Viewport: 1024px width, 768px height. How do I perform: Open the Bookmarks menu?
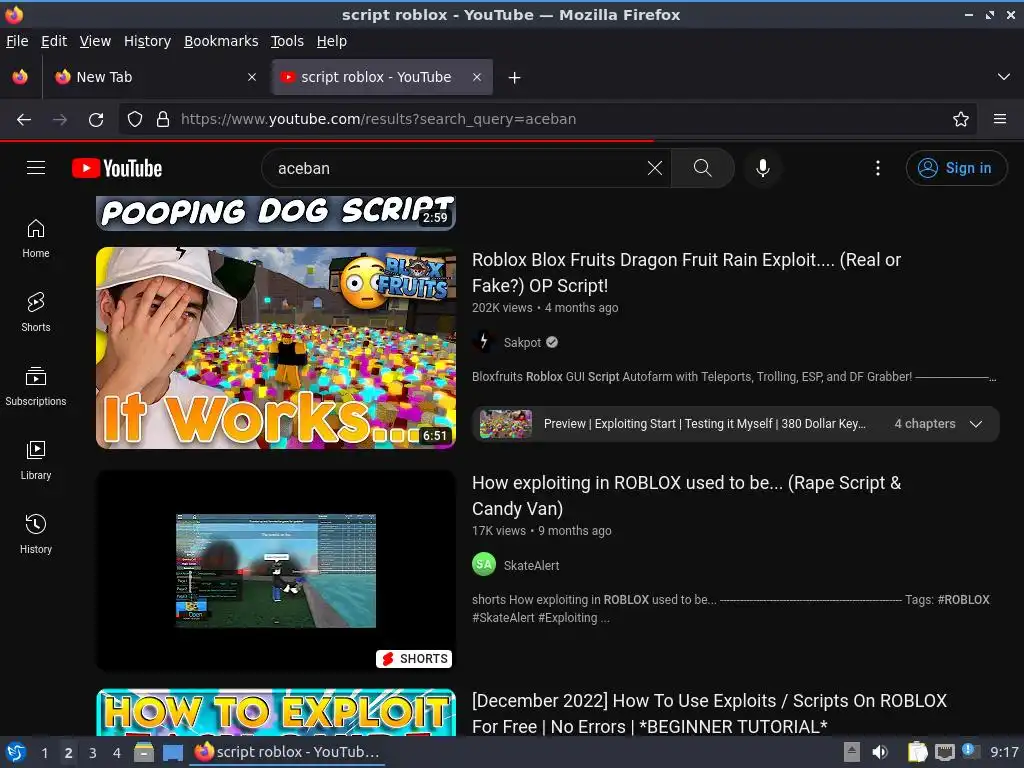(221, 41)
